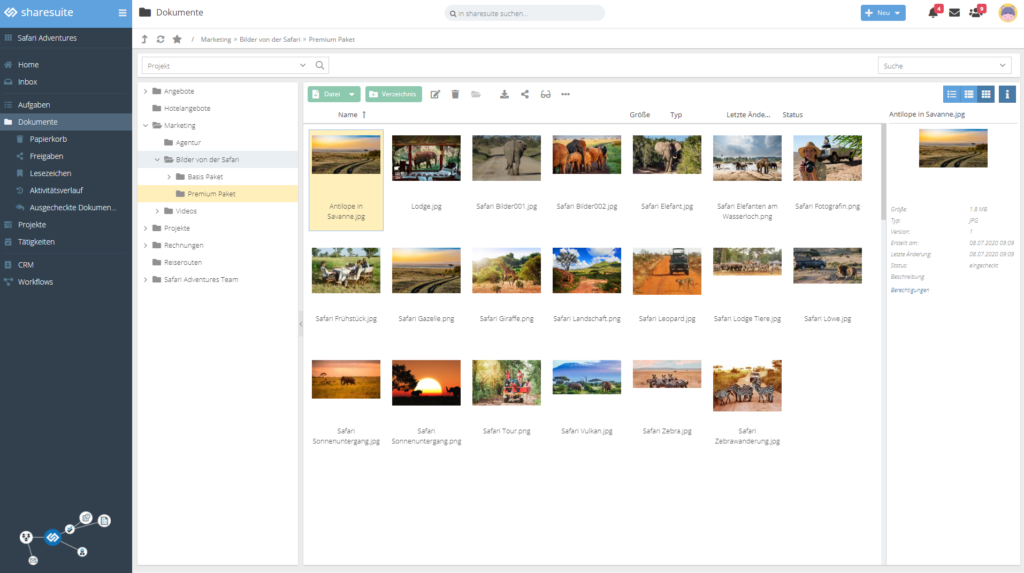Click the glasses preview icon

click(x=545, y=94)
